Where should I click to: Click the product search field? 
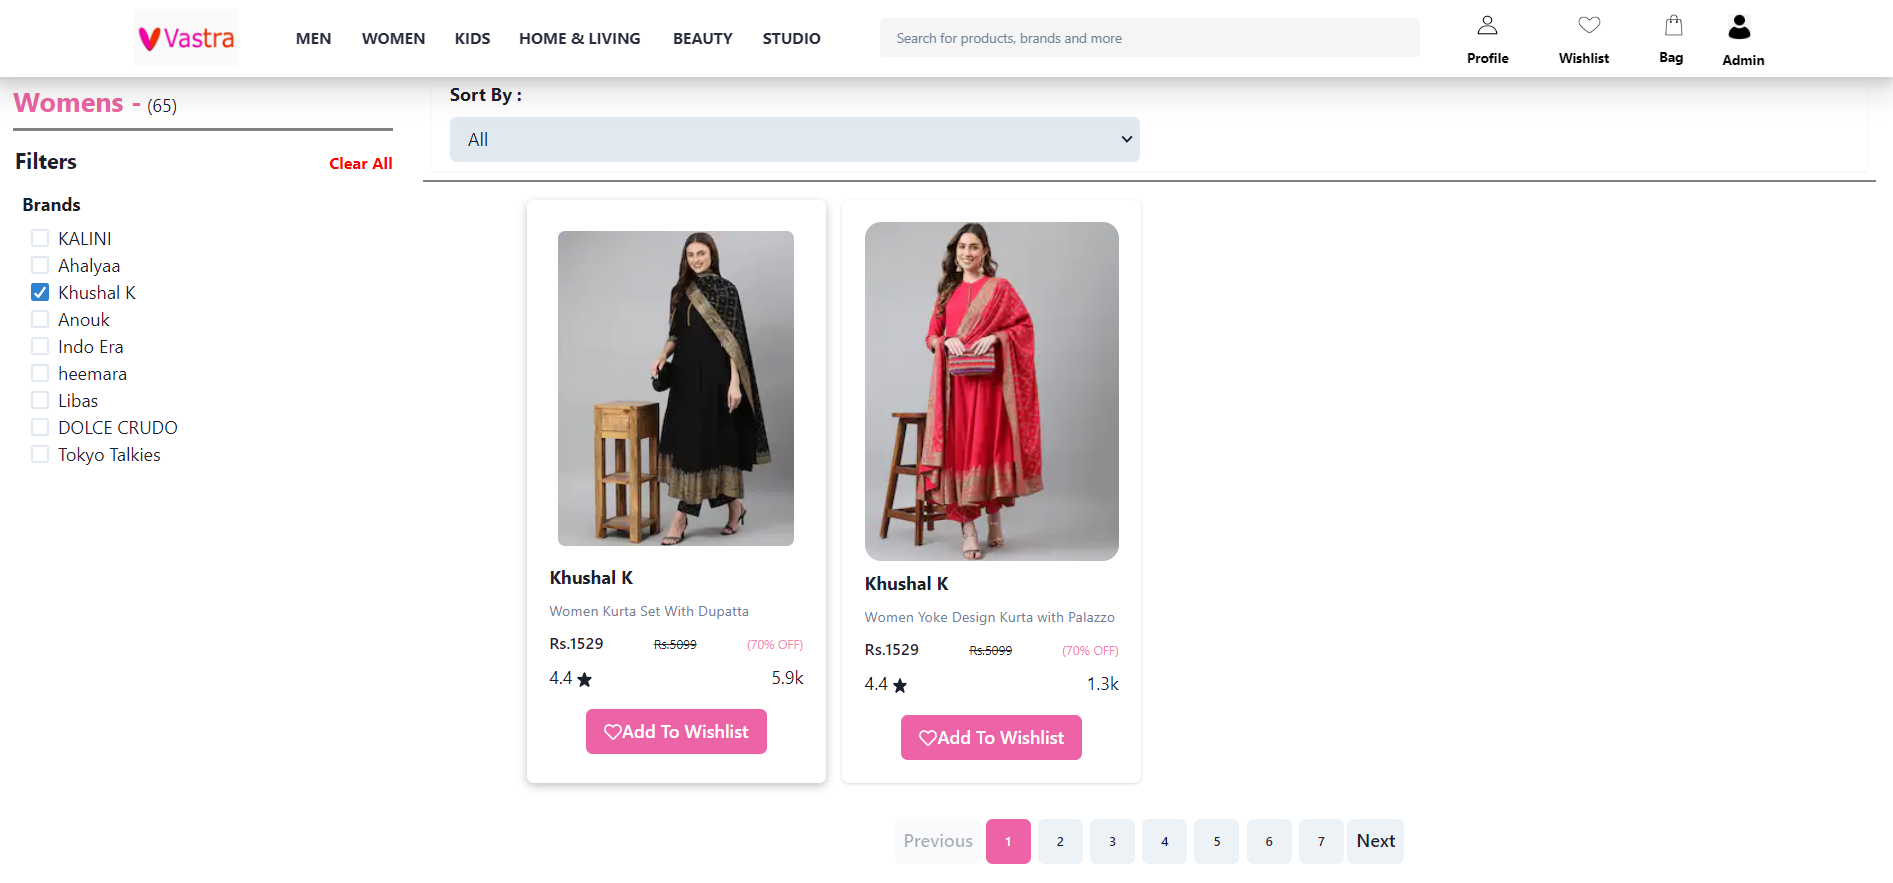coord(1148,37)
